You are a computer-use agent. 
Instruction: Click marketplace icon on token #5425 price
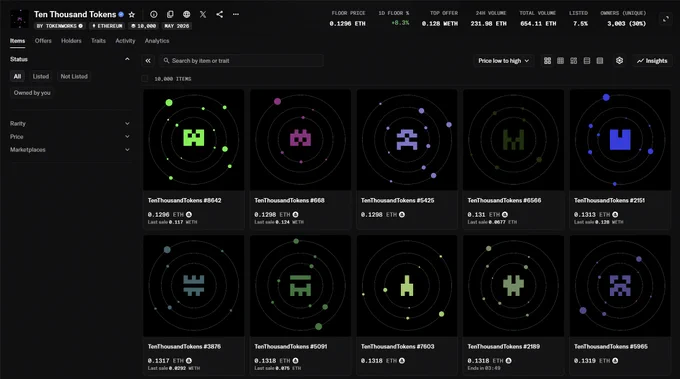pos(402,214)
